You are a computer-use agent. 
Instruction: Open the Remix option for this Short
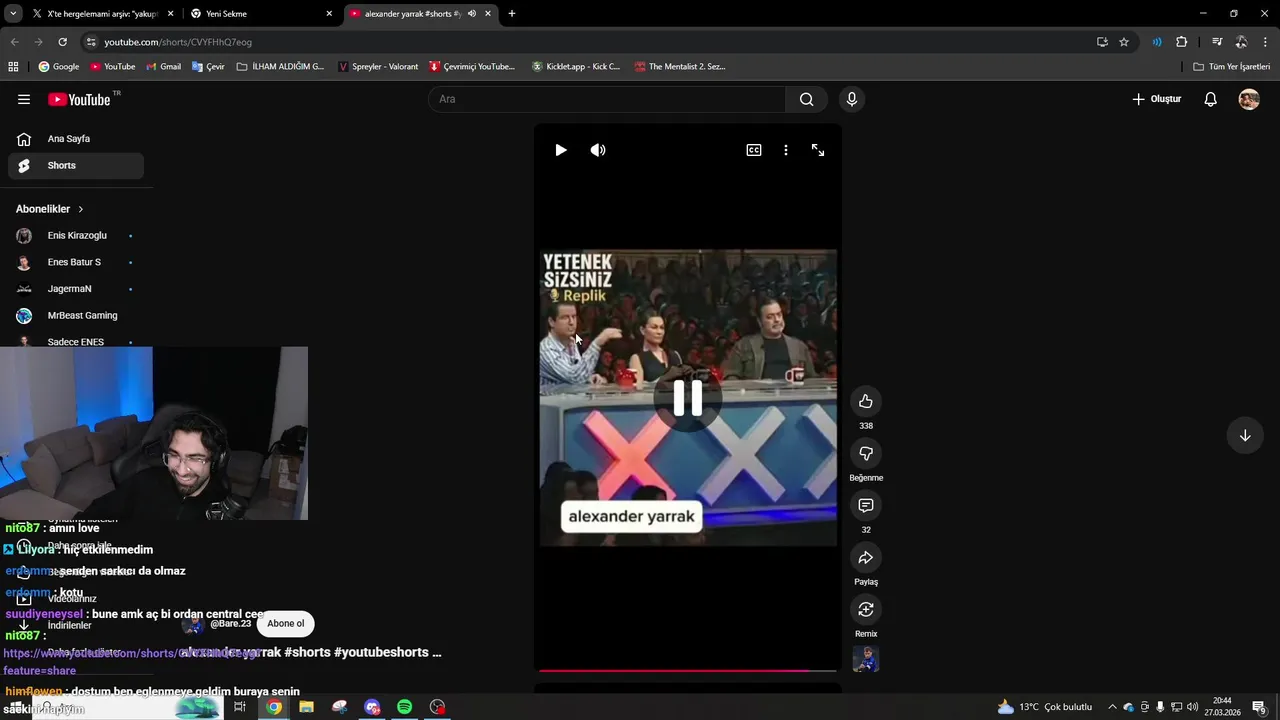(866, 609)
